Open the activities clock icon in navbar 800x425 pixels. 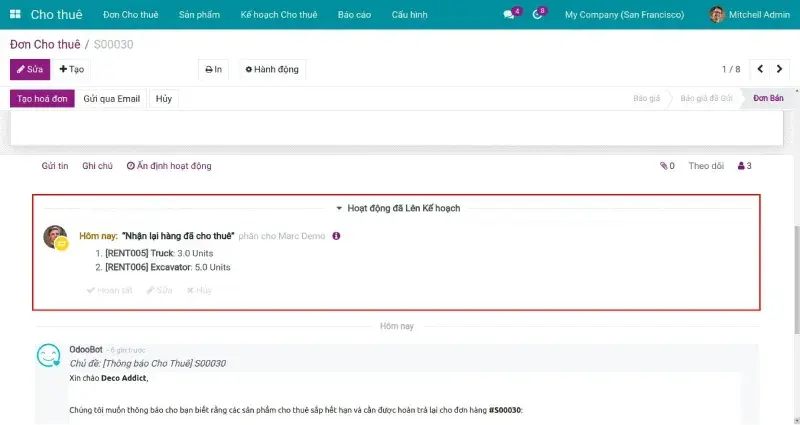tap(538, 15)
